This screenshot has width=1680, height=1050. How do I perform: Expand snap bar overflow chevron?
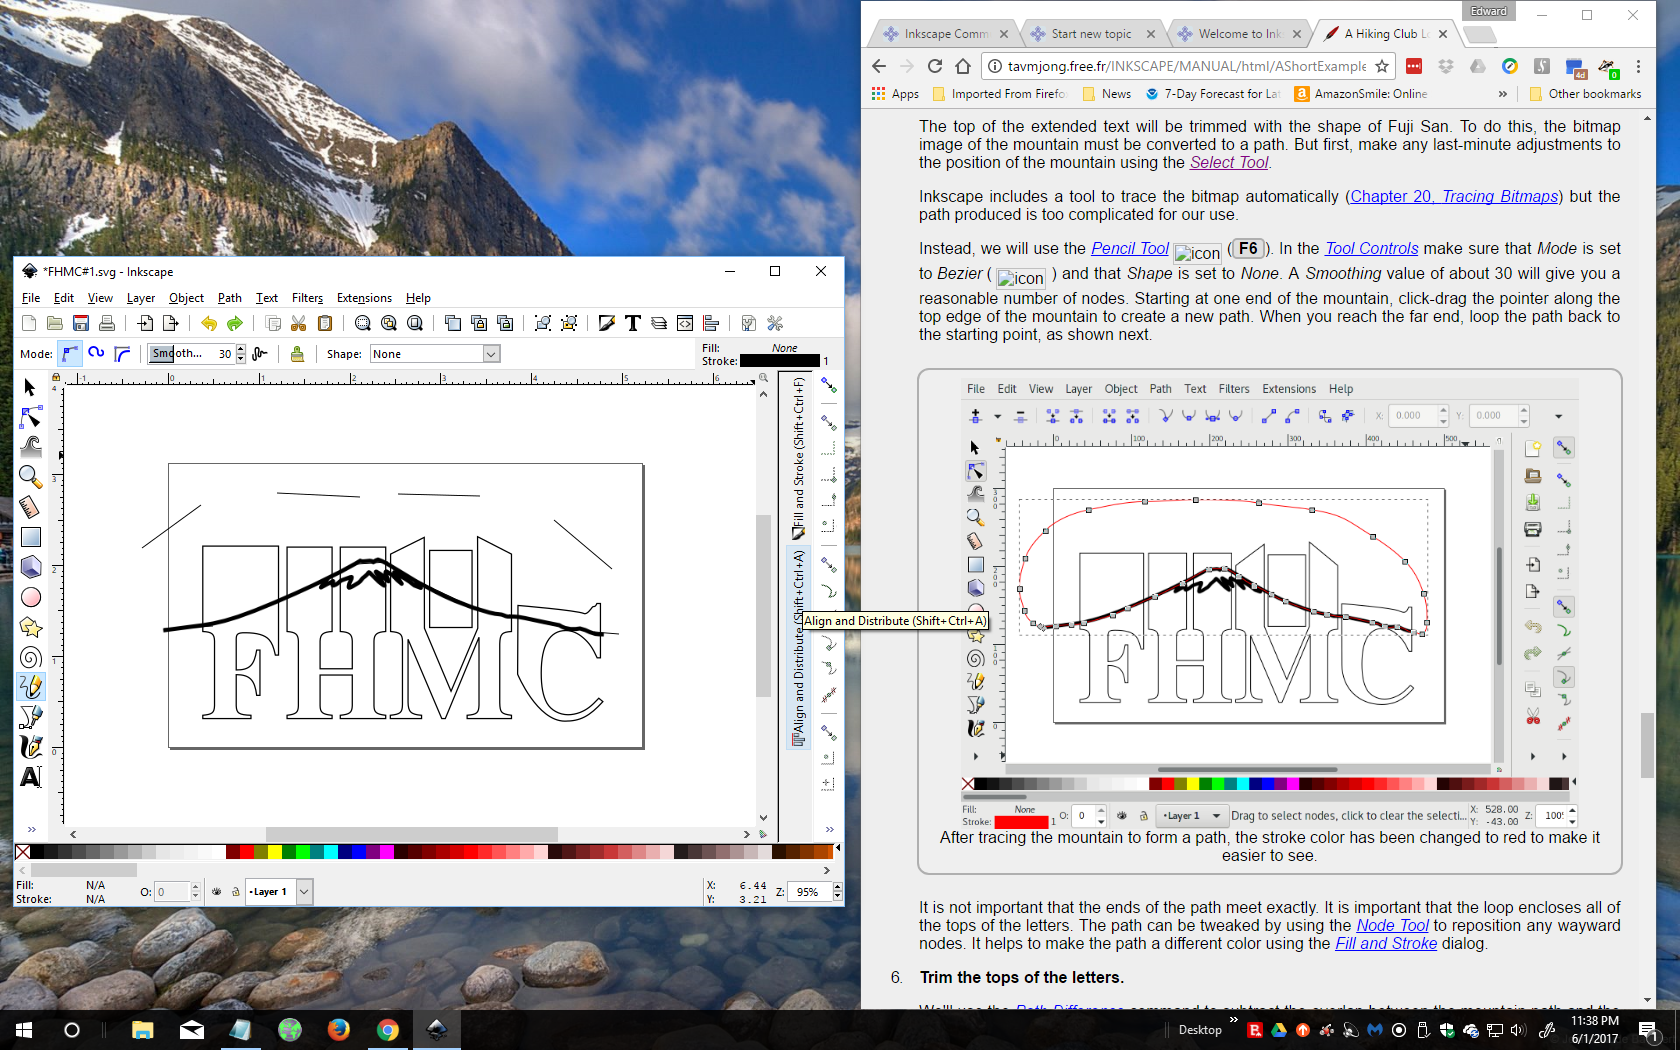[829, 829]
